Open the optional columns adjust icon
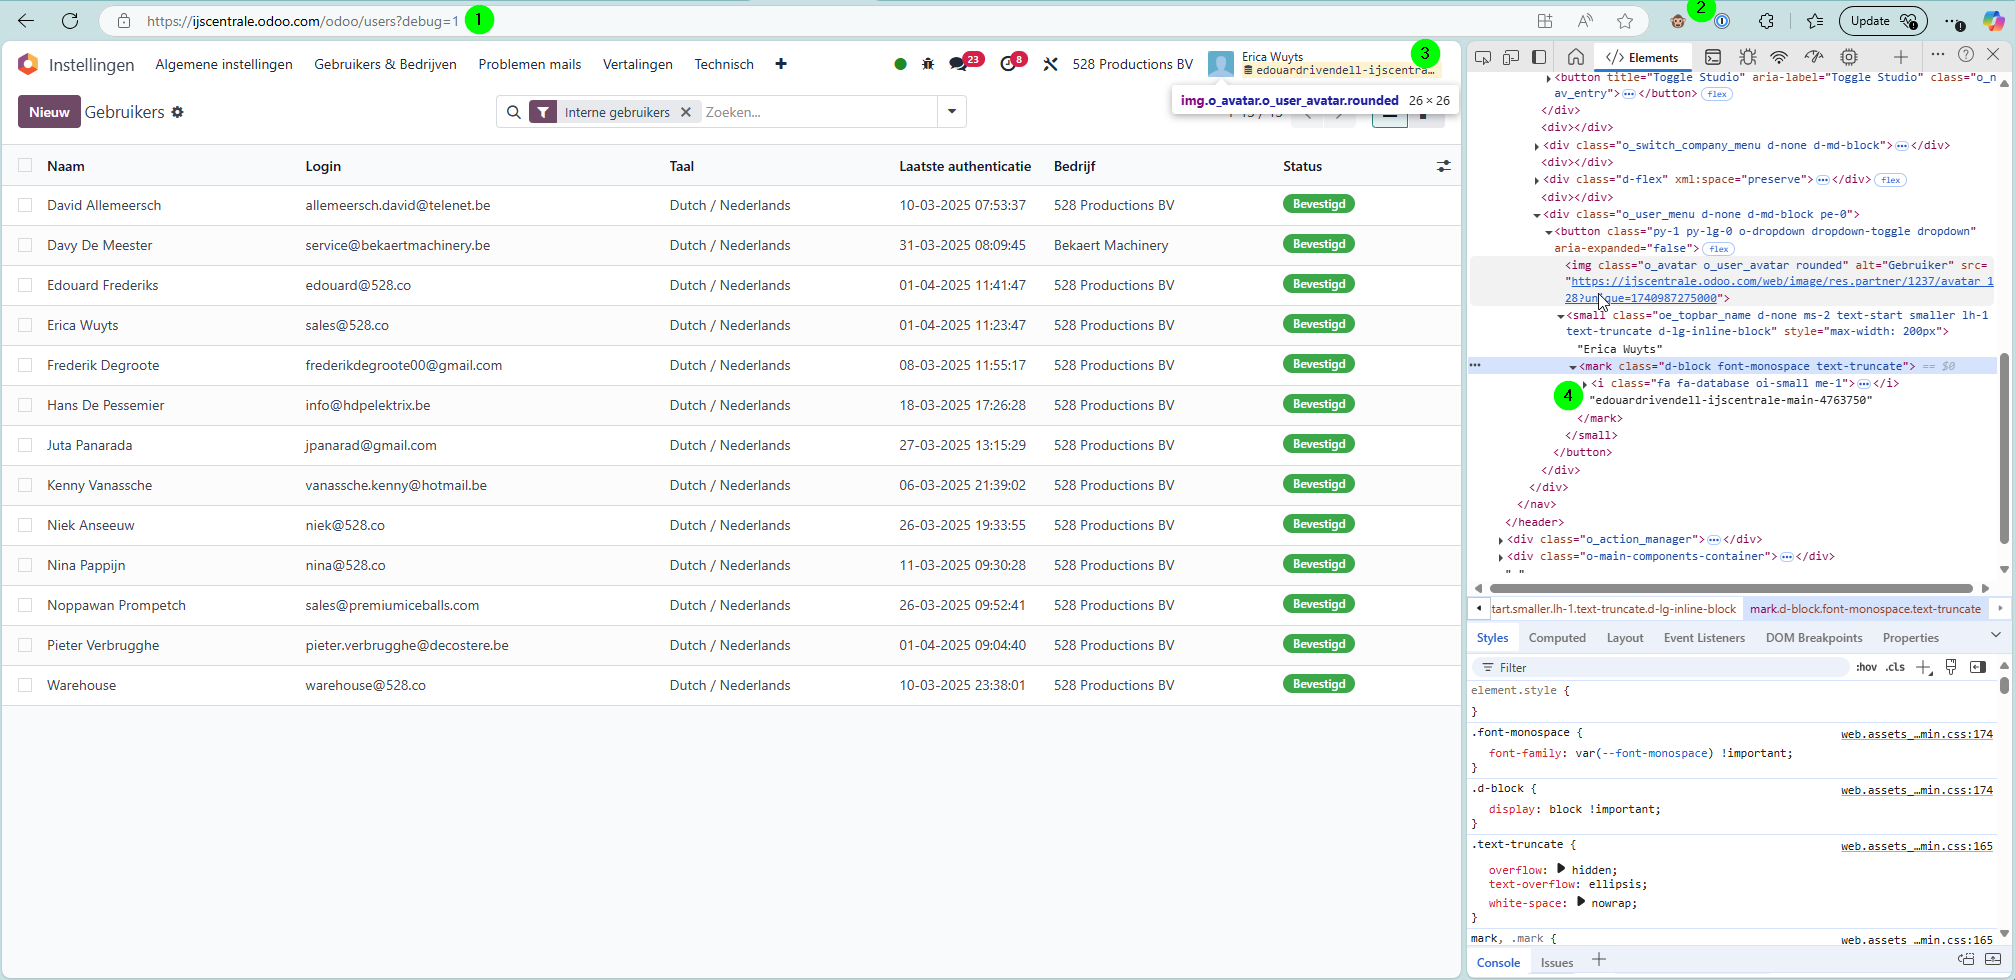 [x=1443, y=166]
